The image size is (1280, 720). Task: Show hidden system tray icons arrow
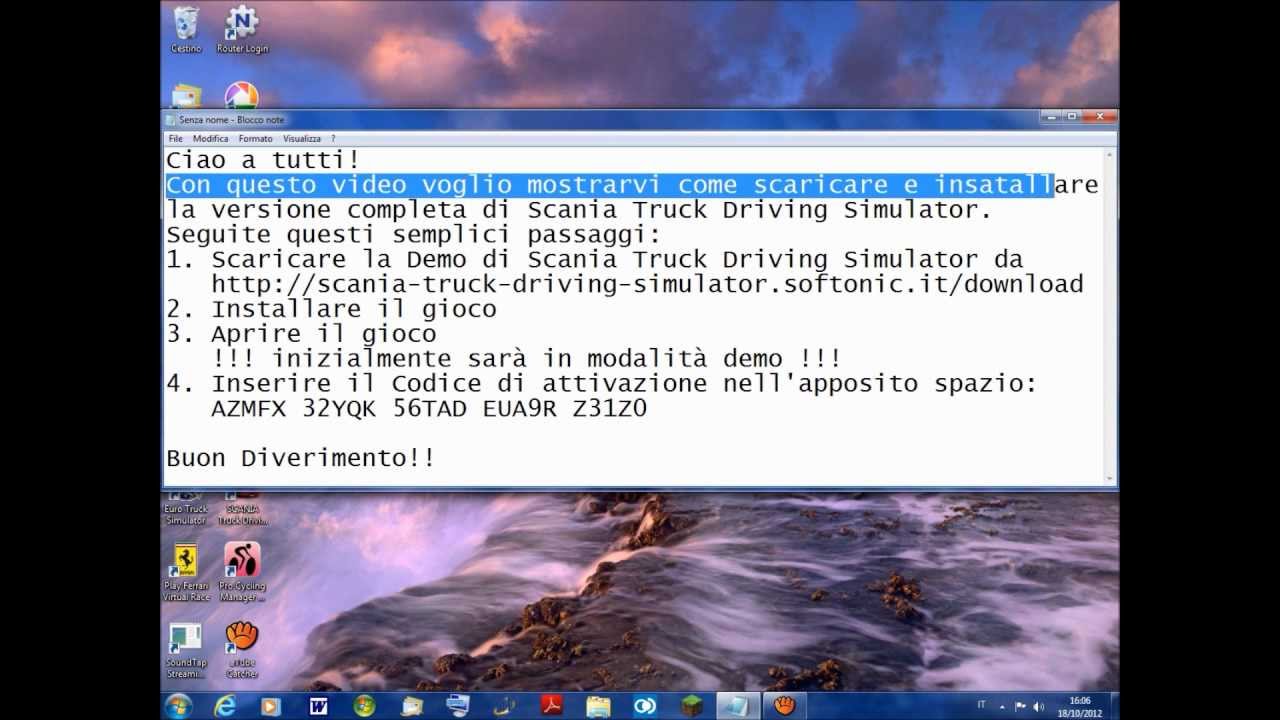click(1002, 706)
